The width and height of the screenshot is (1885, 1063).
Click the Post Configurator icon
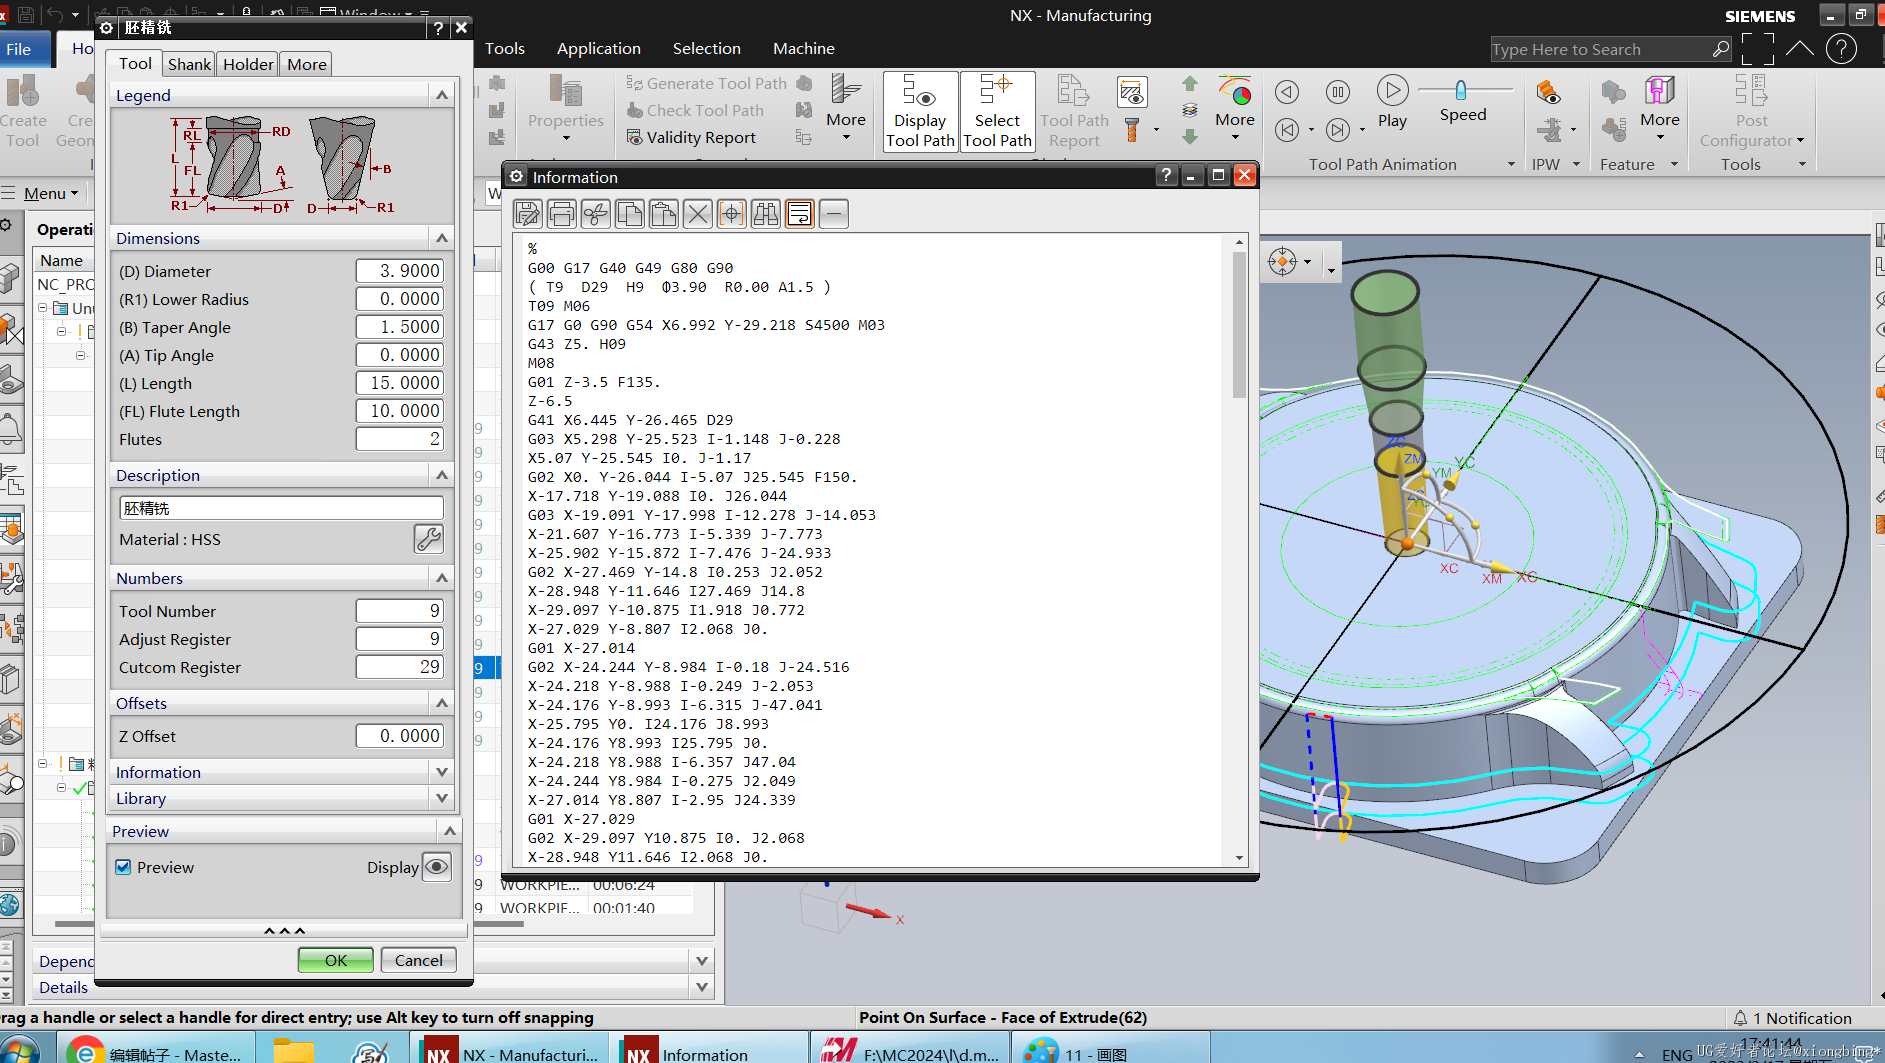pos(1751,111)
